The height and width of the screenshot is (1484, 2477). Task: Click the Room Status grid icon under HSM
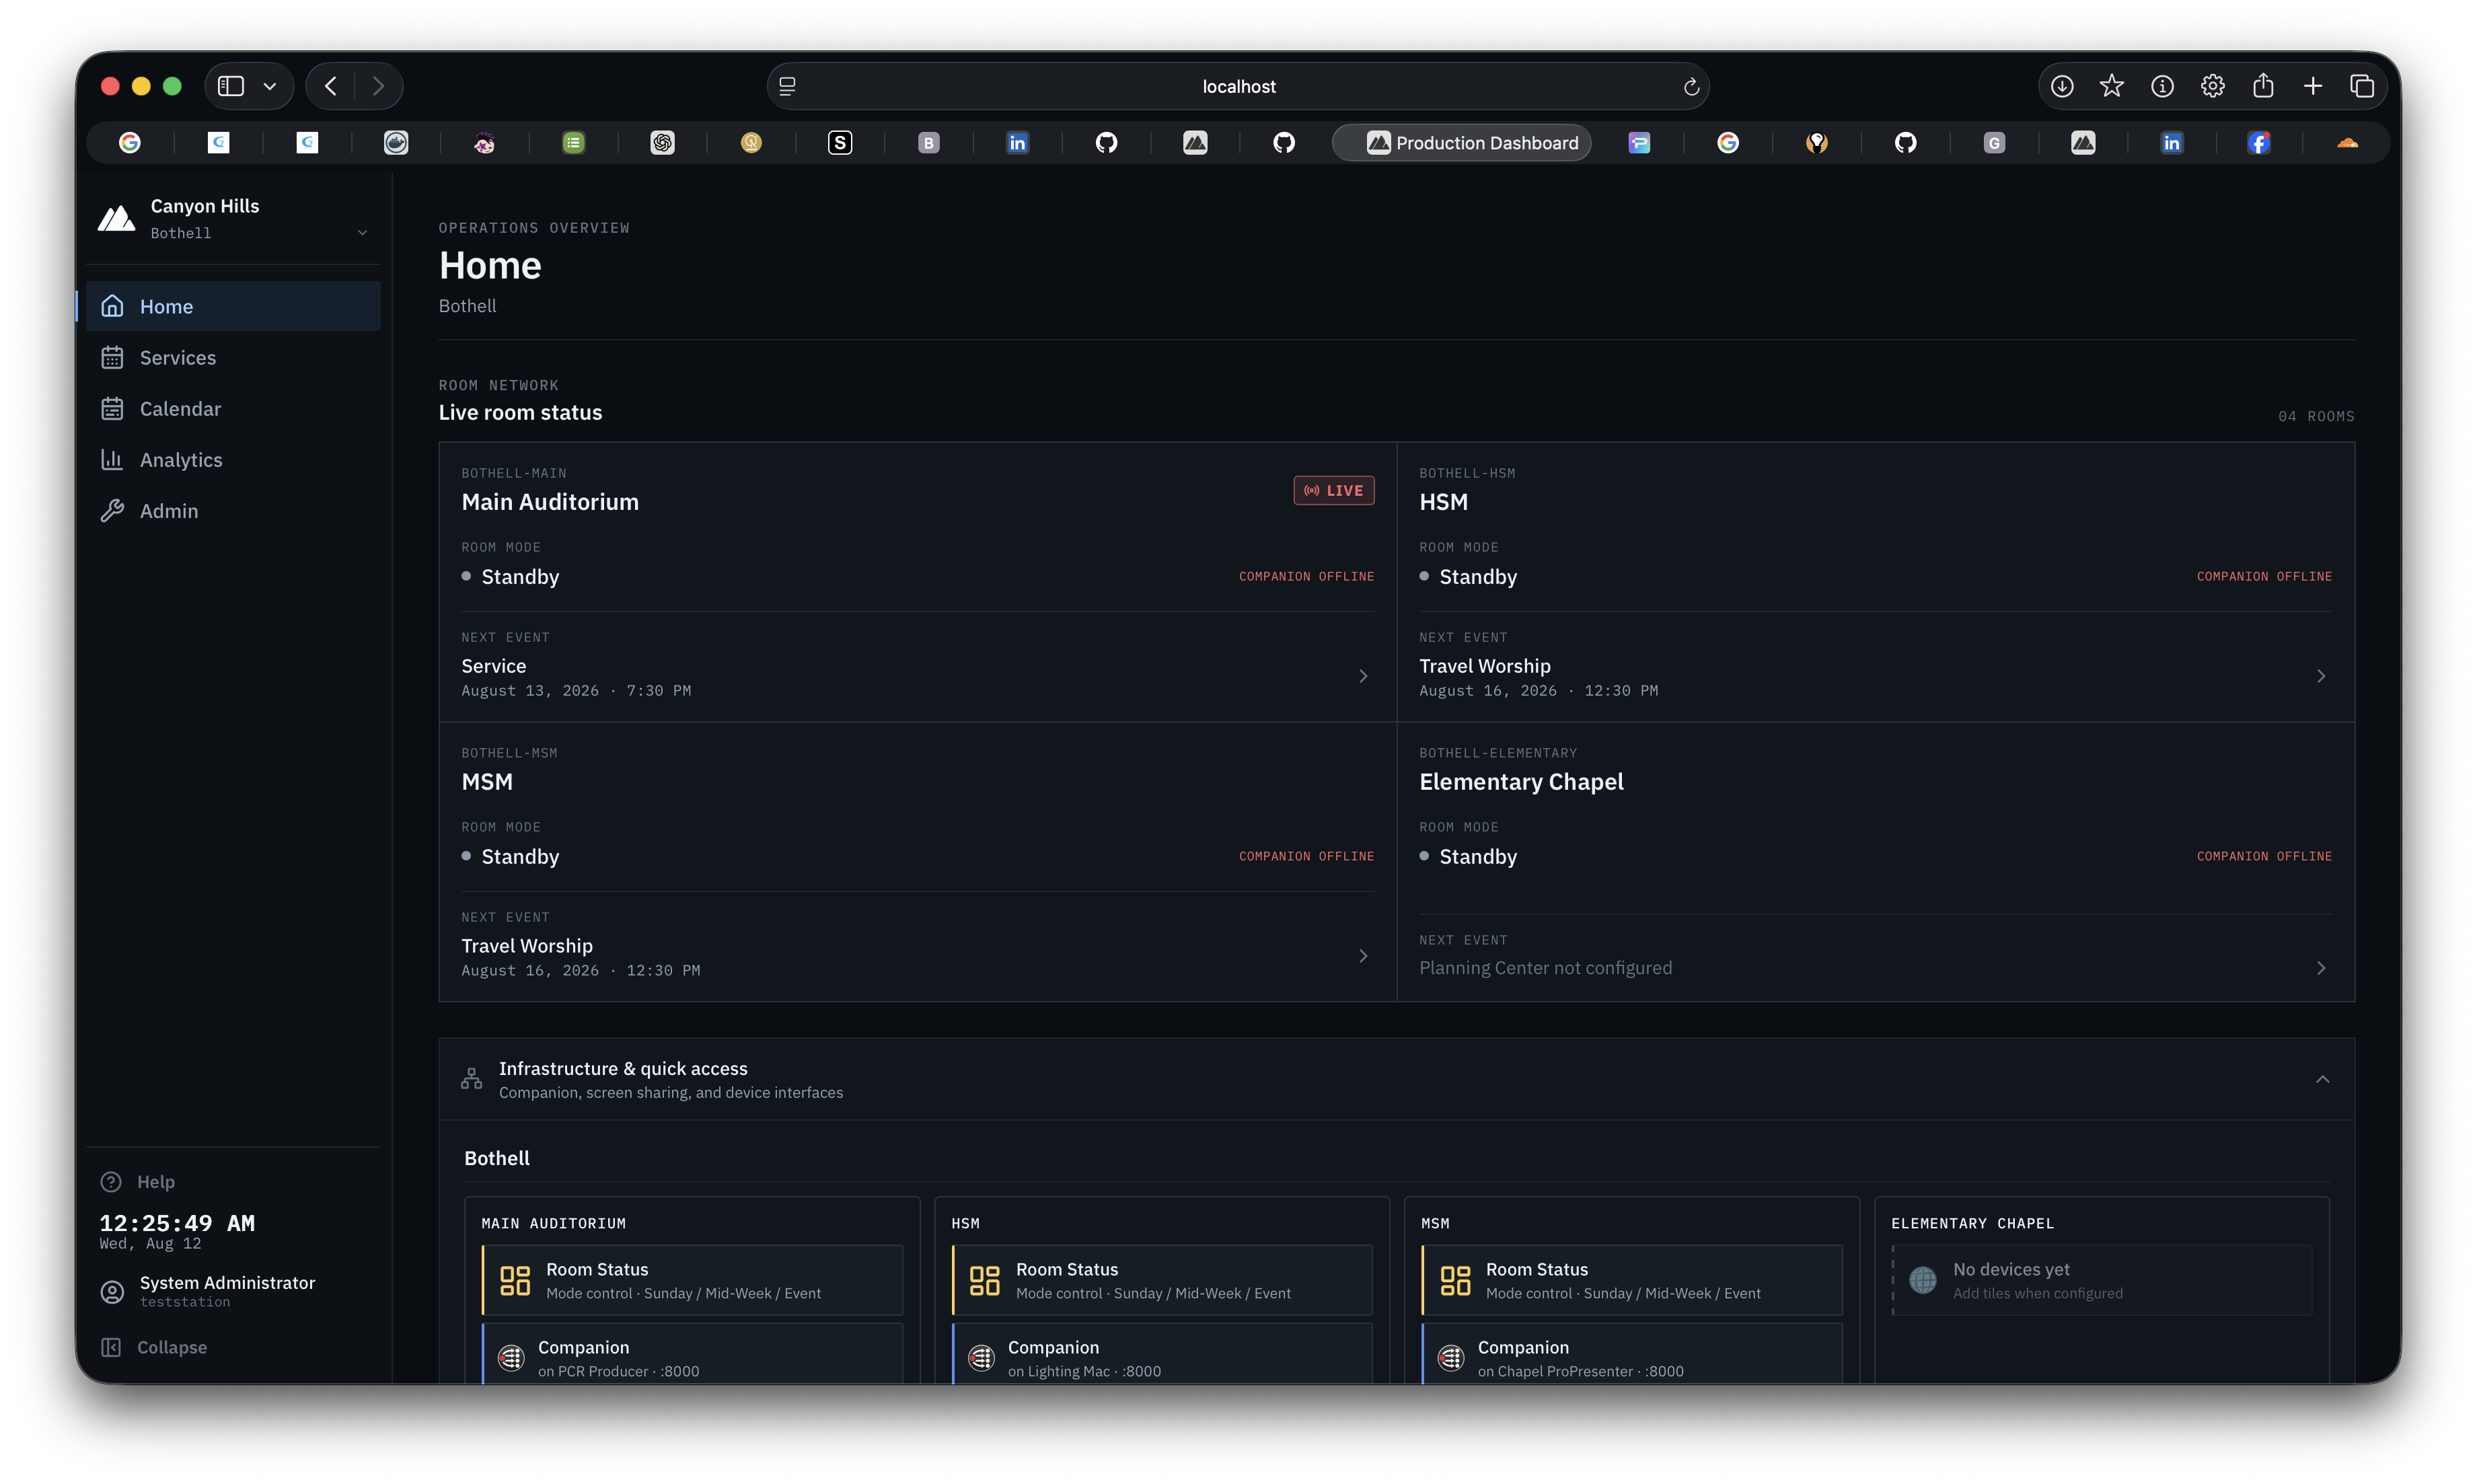tap(985, 1280)
